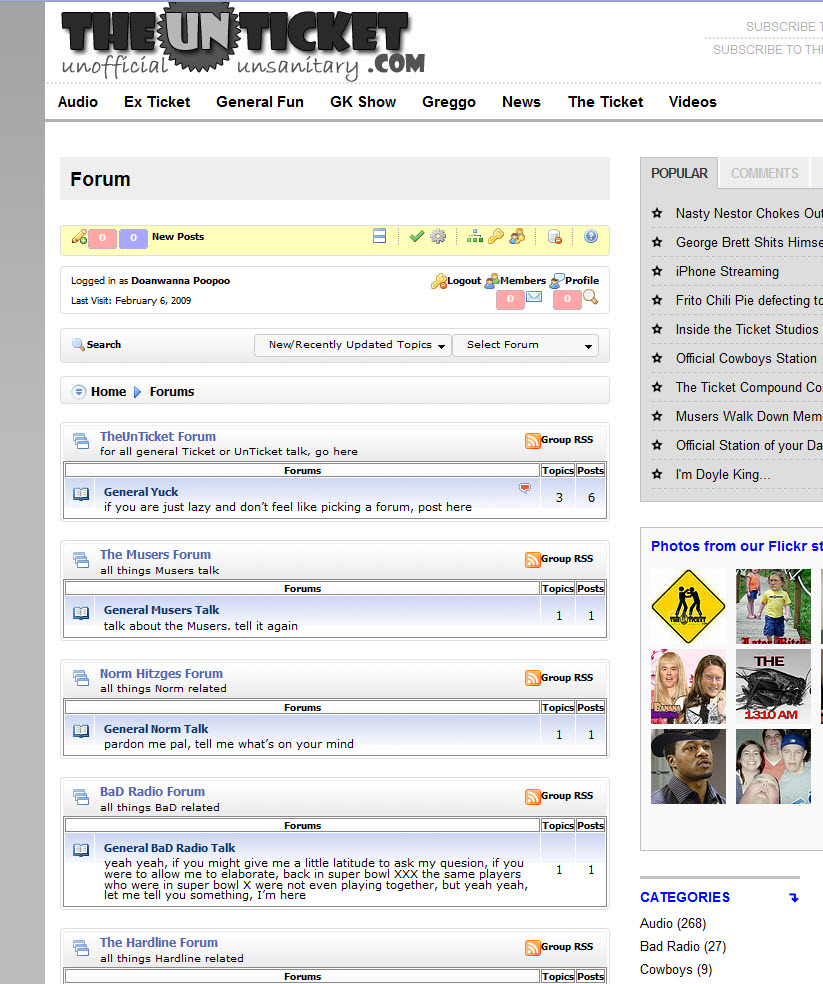Click the pencil New Posts icon
The height and width of the screenshot is (984, 823).
(x=79, y=237)
